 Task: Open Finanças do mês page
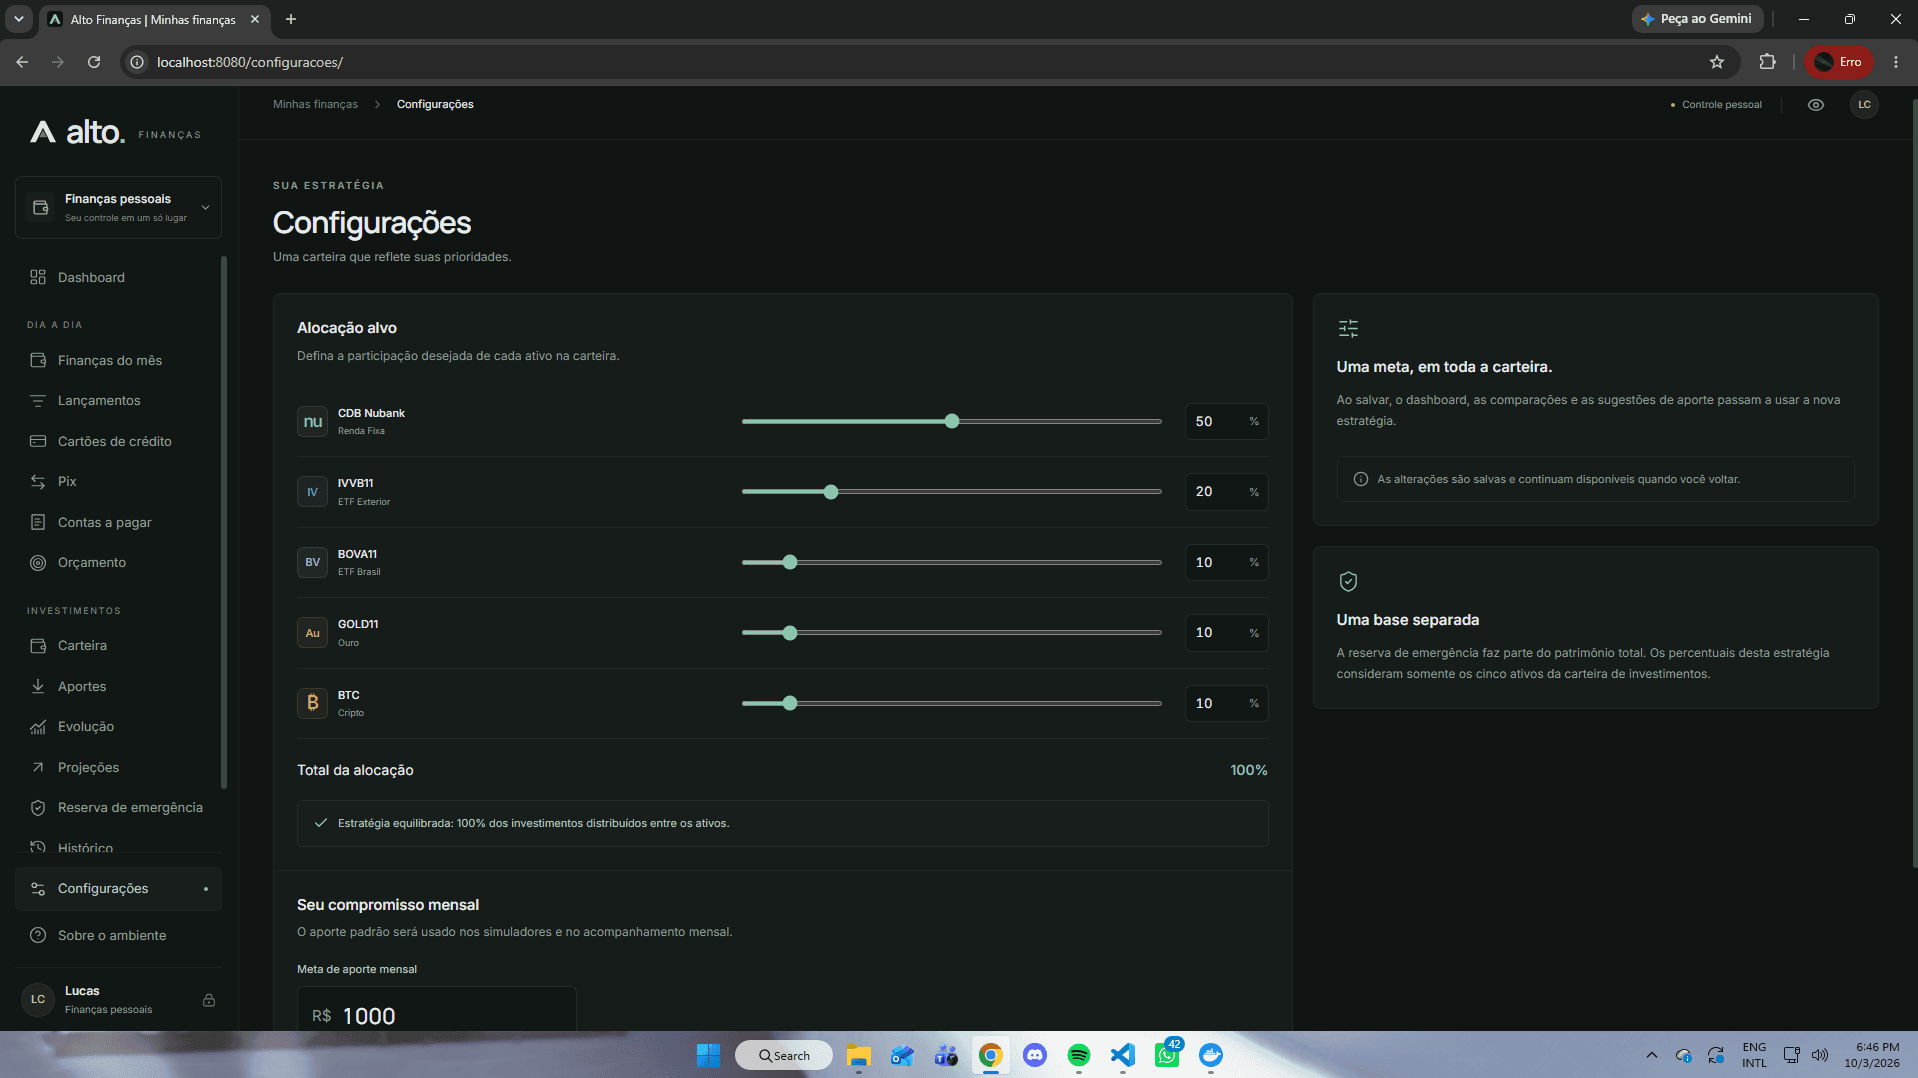click(118, 360)
